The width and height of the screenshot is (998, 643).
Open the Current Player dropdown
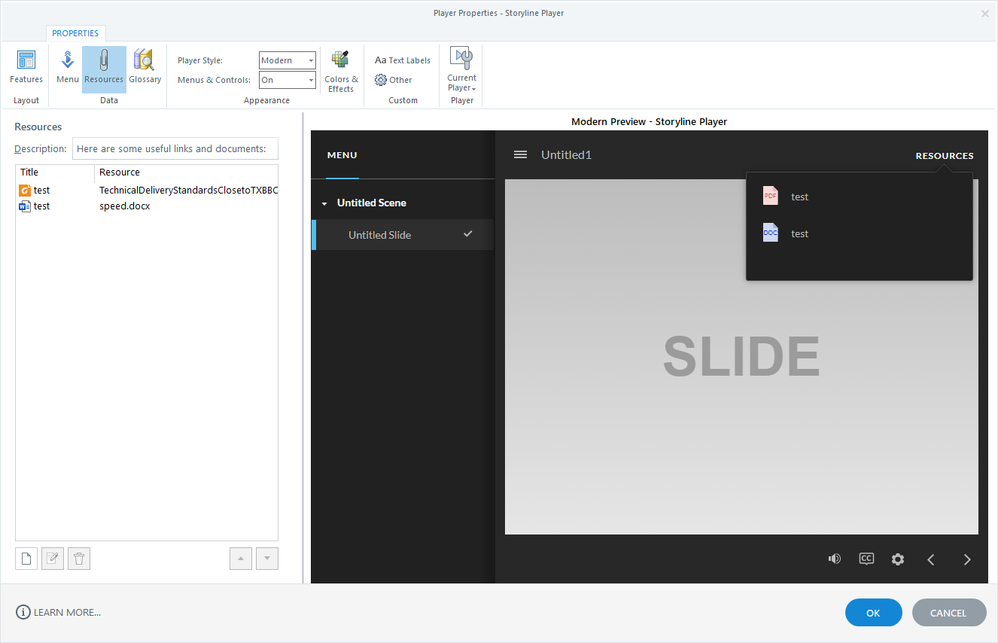pos(461,69)
